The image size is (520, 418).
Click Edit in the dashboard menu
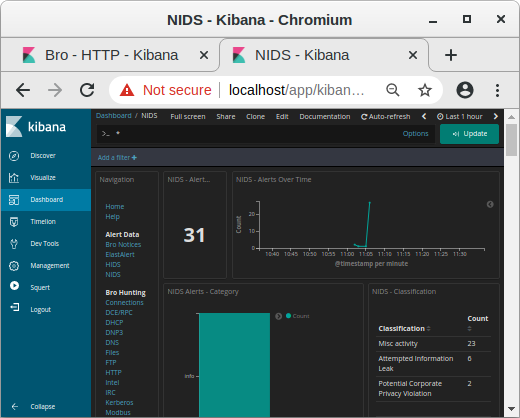(x=282, y=117)
